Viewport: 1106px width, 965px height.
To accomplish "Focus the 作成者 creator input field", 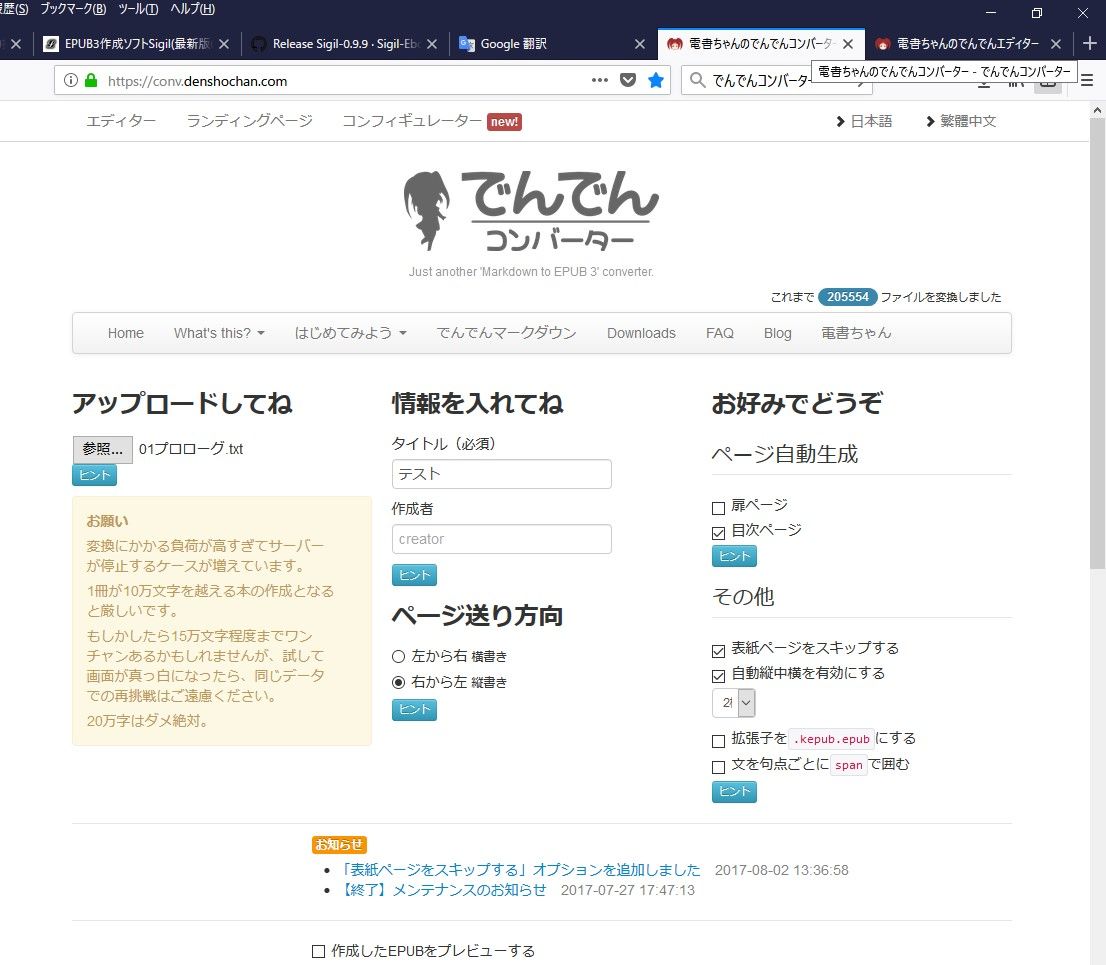I will [x=502, y=539].
